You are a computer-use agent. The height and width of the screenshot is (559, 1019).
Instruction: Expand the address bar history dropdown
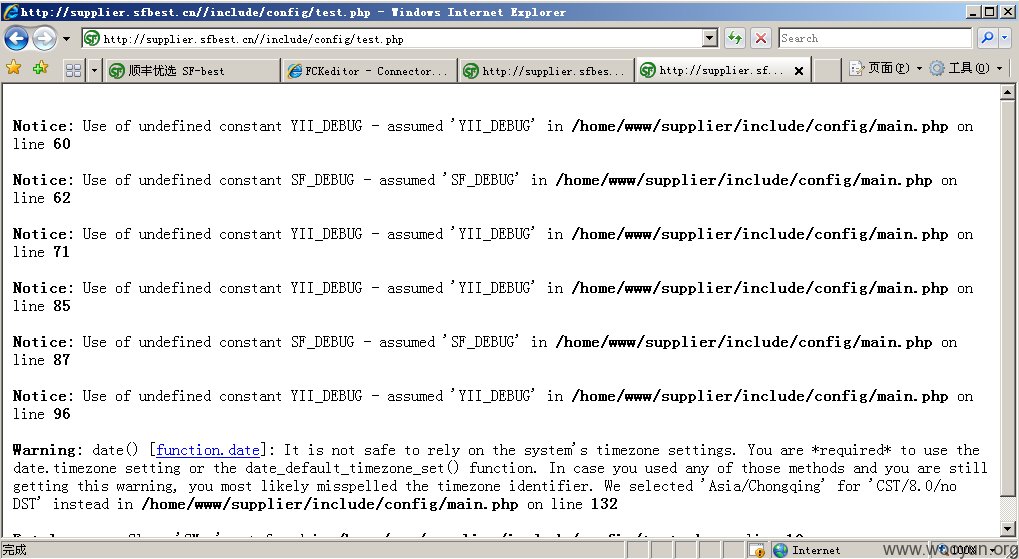(x=710, y=38)
